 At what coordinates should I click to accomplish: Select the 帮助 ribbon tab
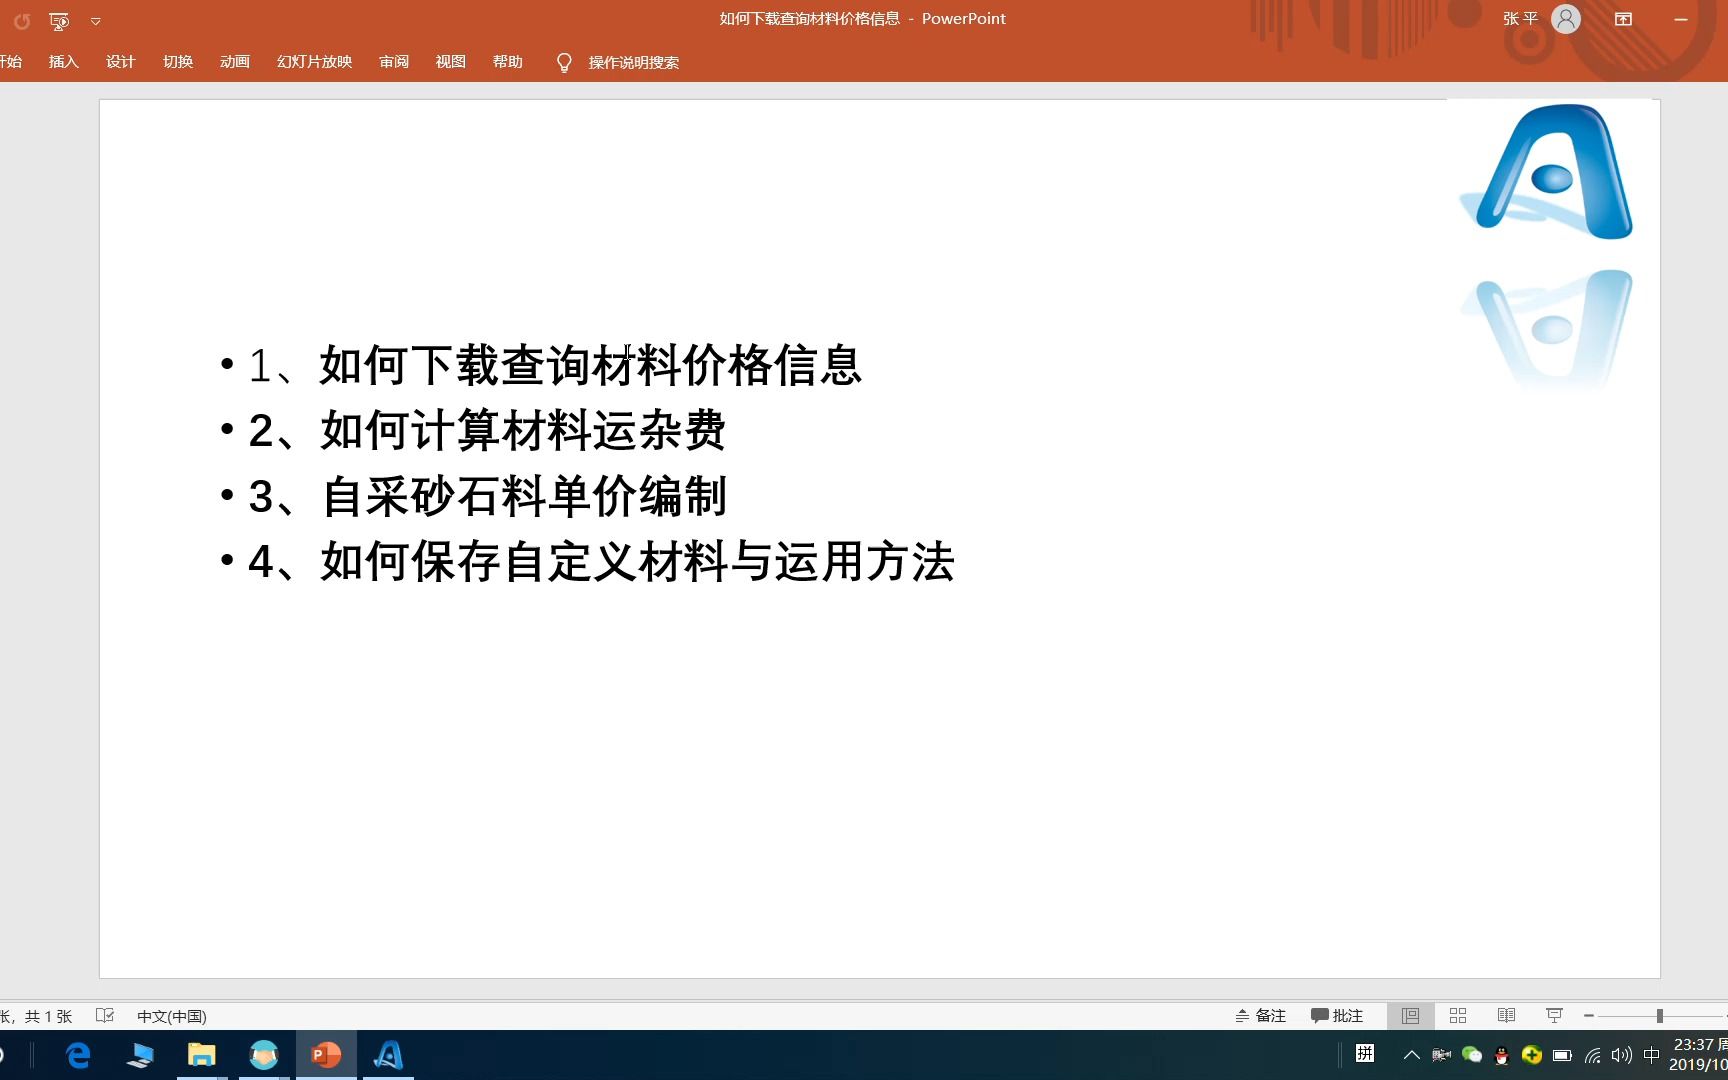[x=508, y=62]
